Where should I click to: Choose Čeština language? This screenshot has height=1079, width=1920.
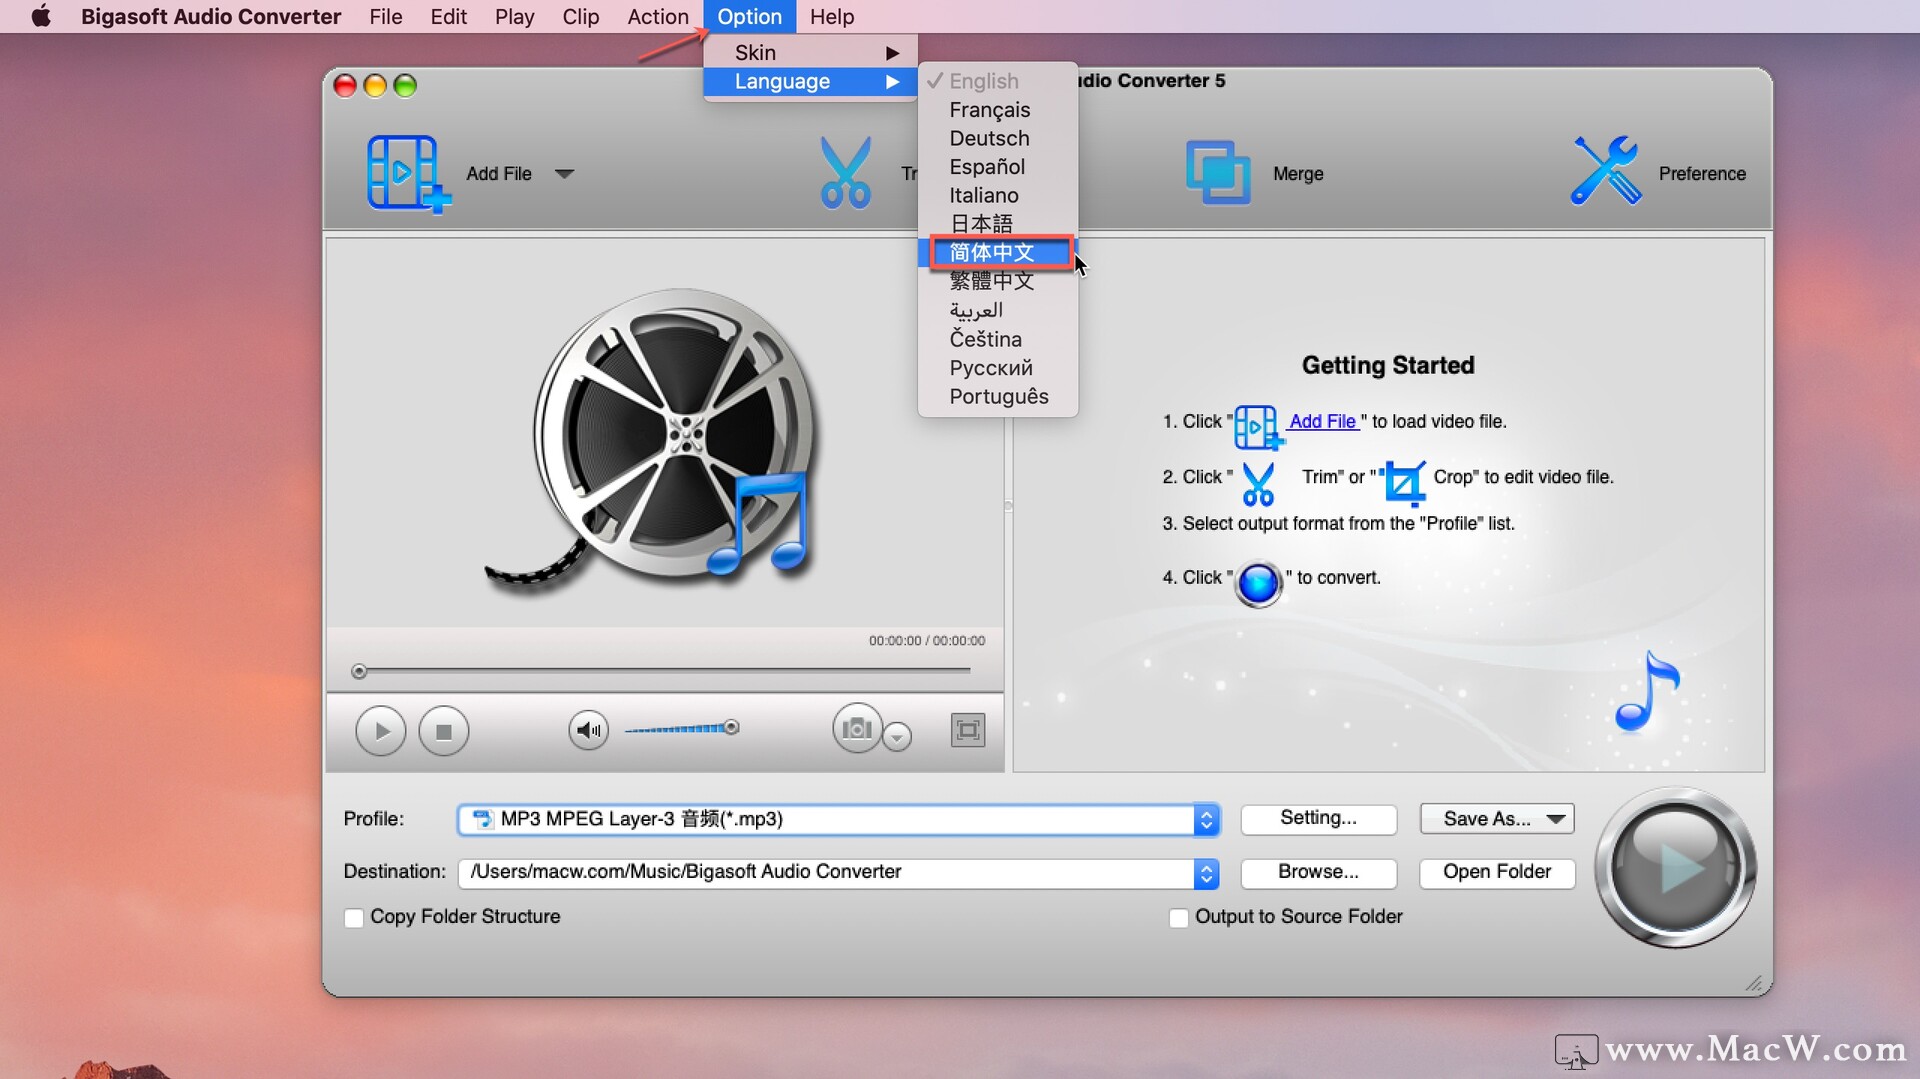(x=998, y=340)
